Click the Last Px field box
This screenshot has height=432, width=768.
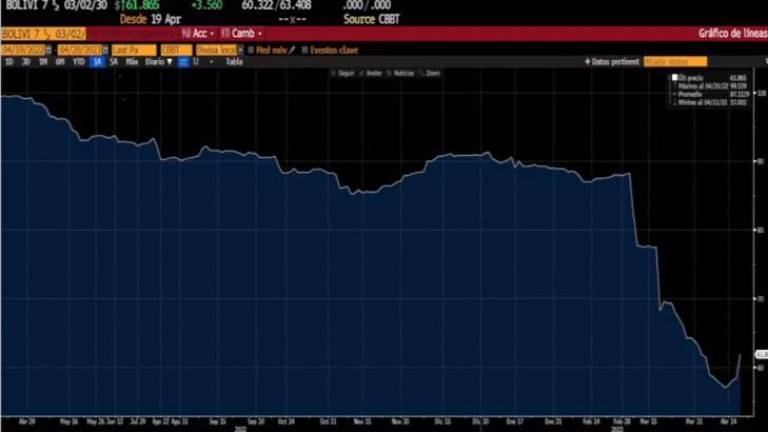point(132,49)
